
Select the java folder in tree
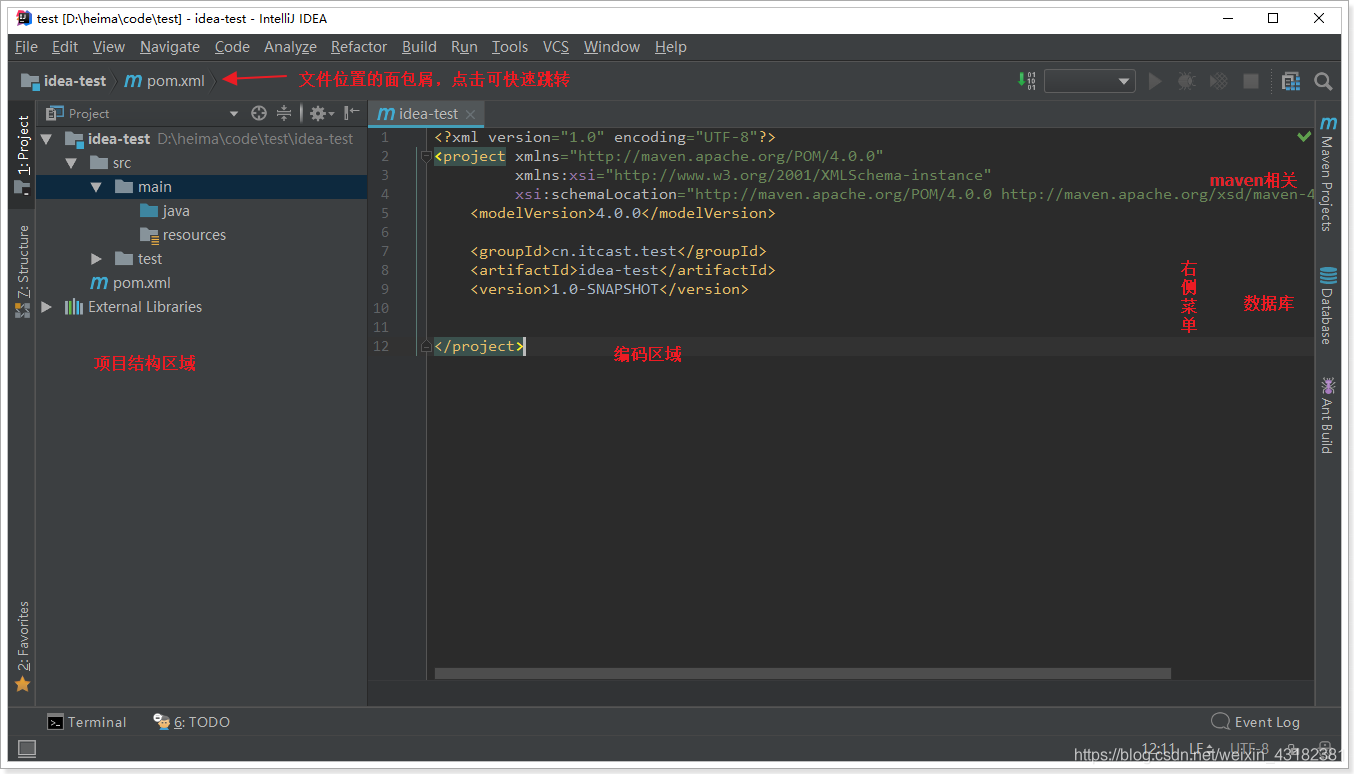pos(166,211)
